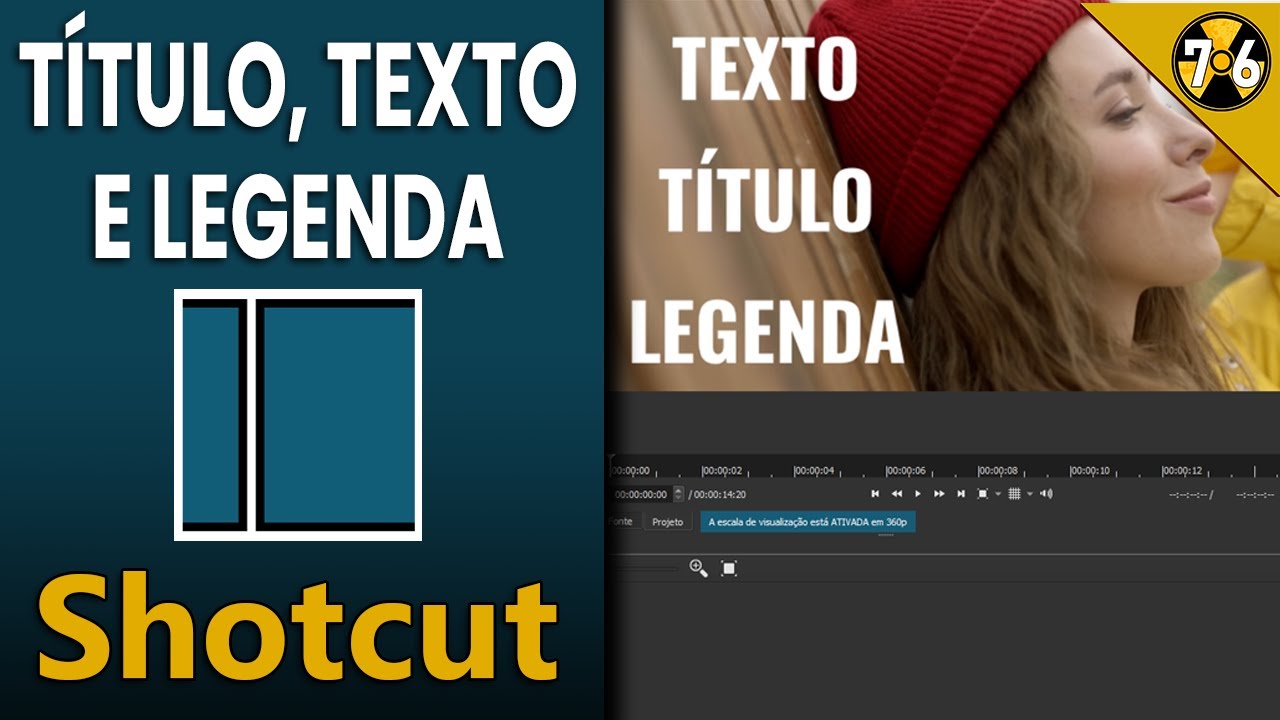Toggle the player grid overlay icon
Image resolution: width=1280 pixels, height=720 pixels.
[x=1014, y=494]
